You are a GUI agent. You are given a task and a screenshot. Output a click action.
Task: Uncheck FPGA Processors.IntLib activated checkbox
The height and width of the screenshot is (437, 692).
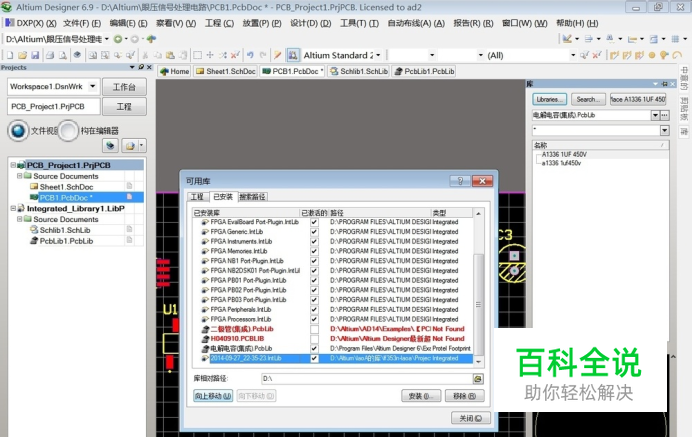(x=314, y=319)
